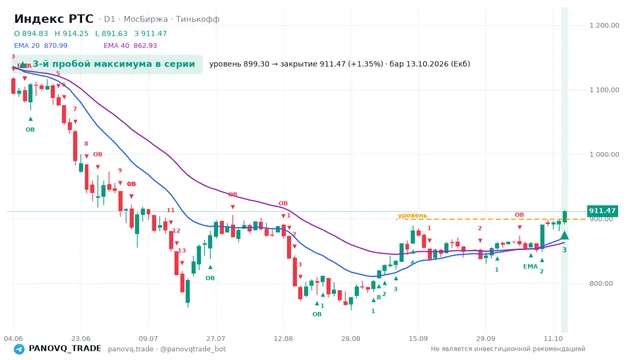Click the 'Не является инвестиционной рекомендацией' disclaimer
Viewport: 640px width, 360px height.
508,349
